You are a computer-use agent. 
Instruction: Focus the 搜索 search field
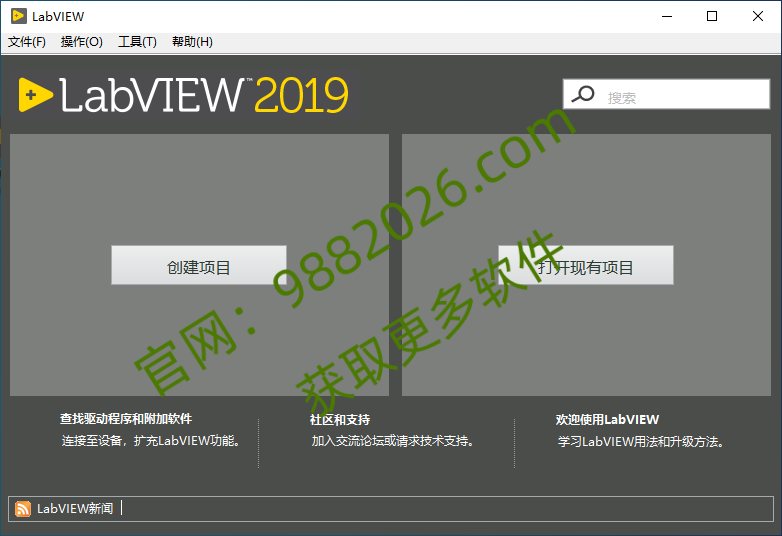pyautogui.click(x=666, y=94)
